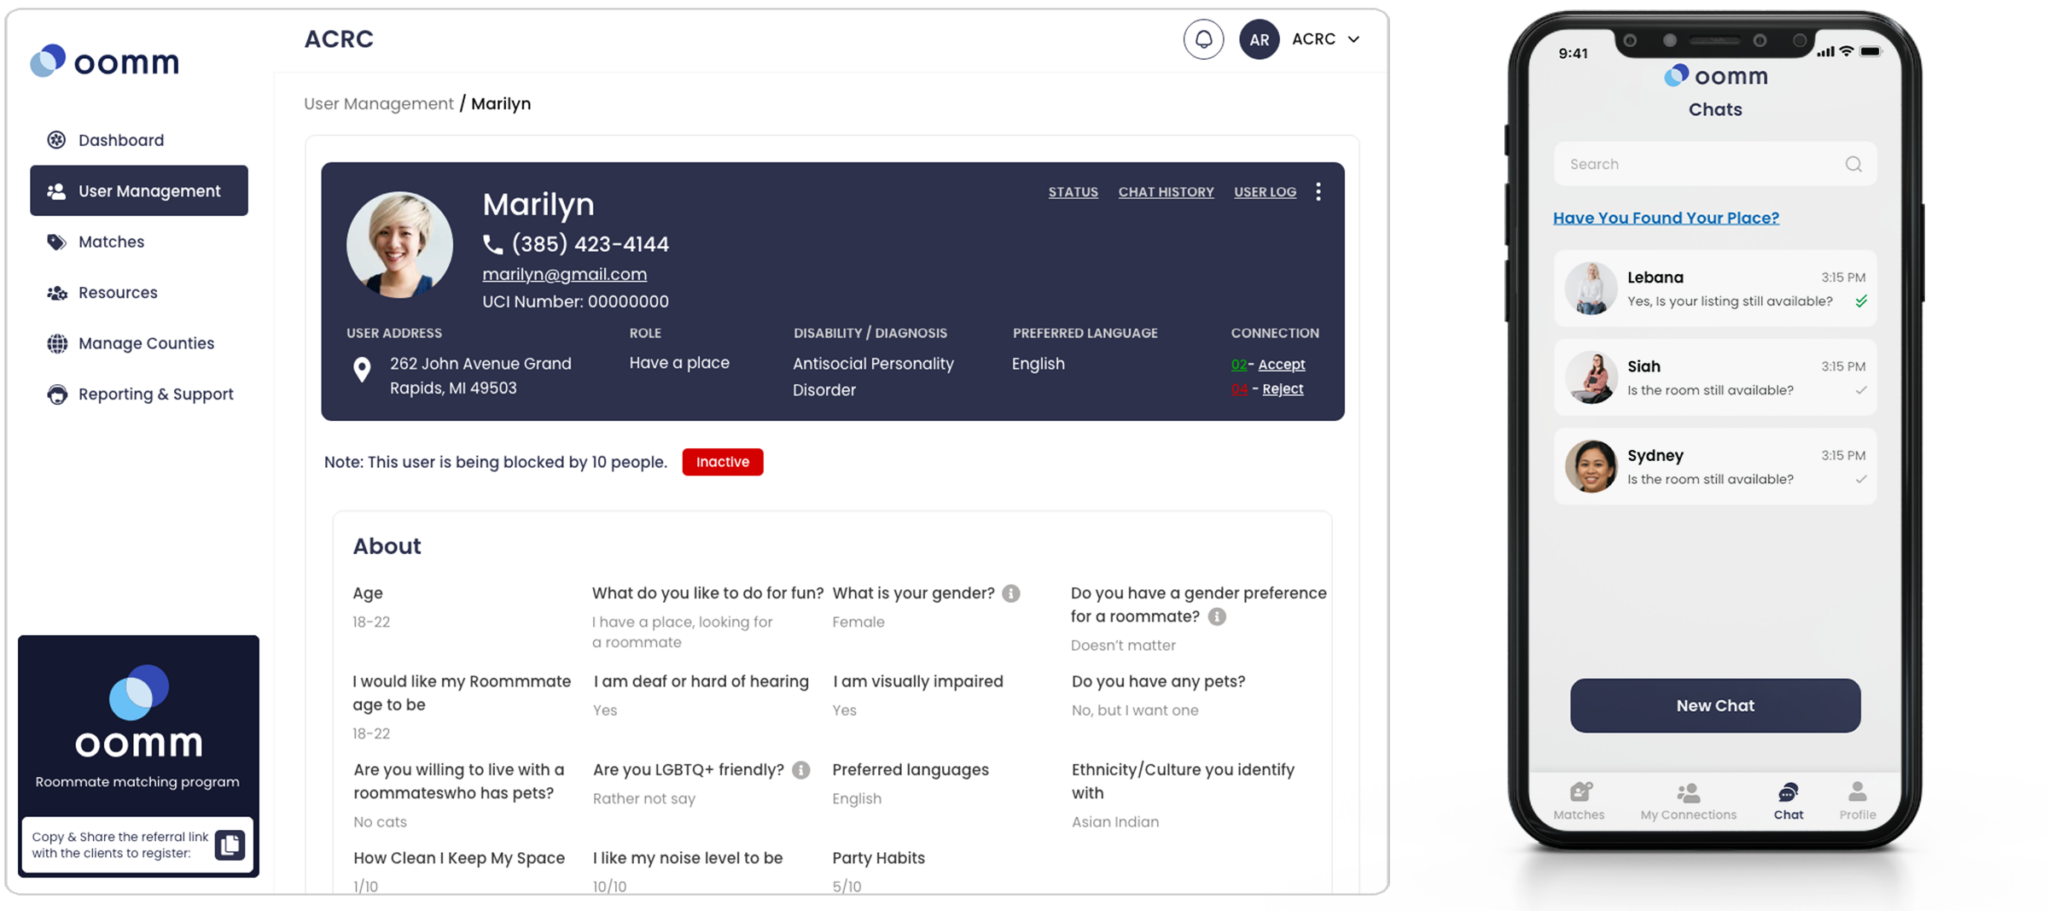Open the User Log tab
The width and height of the screenshot is (2048, 911).
pyautogui.click(x=1264, y=192)
